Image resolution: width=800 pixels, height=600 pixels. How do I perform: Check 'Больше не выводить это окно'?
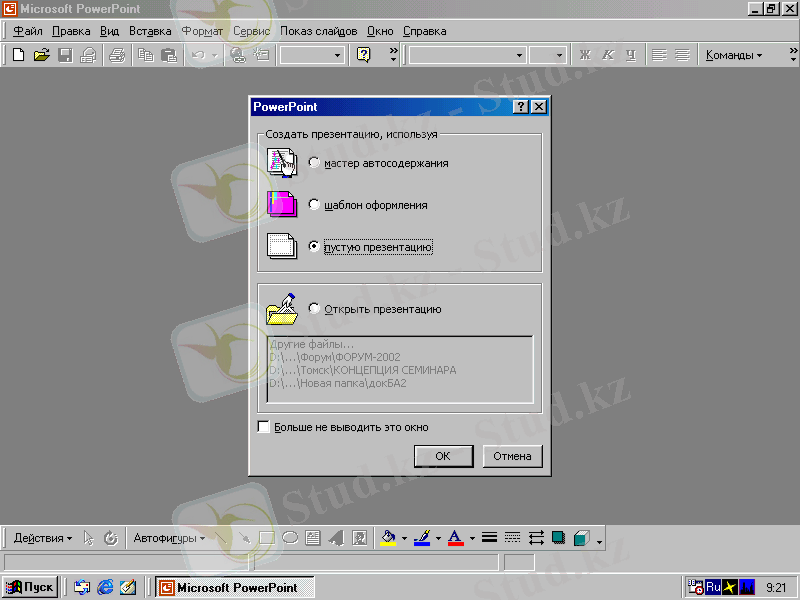264,427
